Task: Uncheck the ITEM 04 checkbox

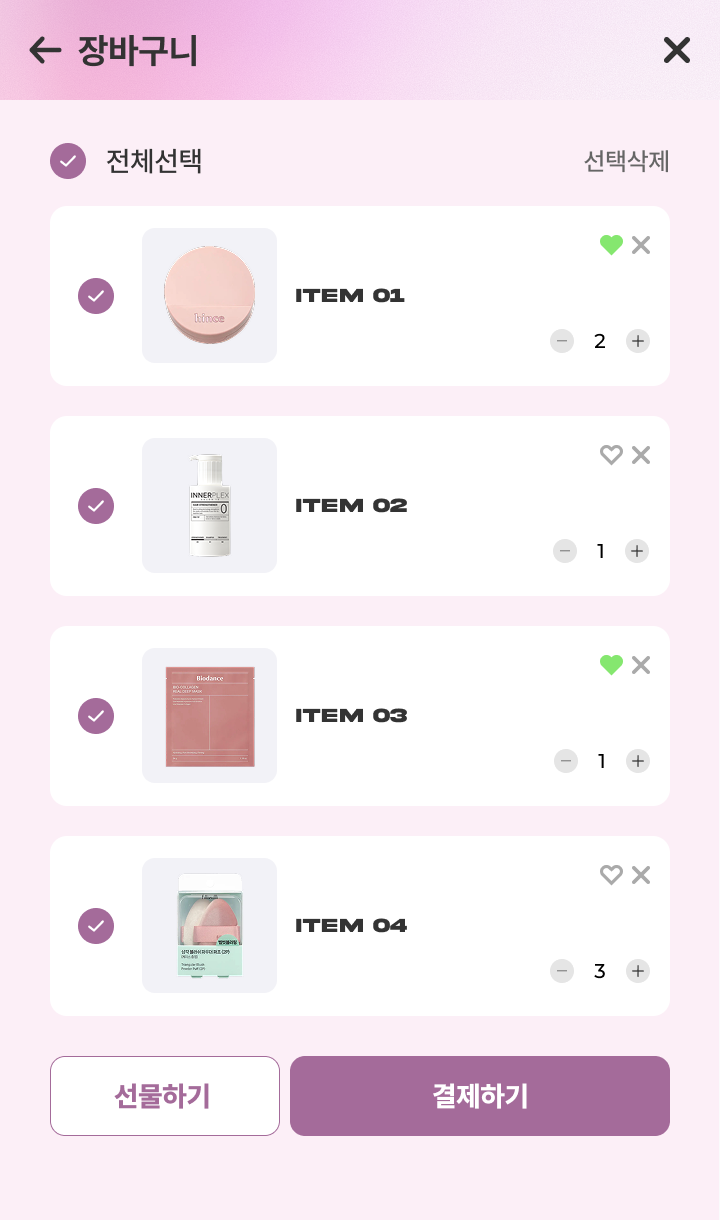Action: pyautogui.click(x=96, y=926)
